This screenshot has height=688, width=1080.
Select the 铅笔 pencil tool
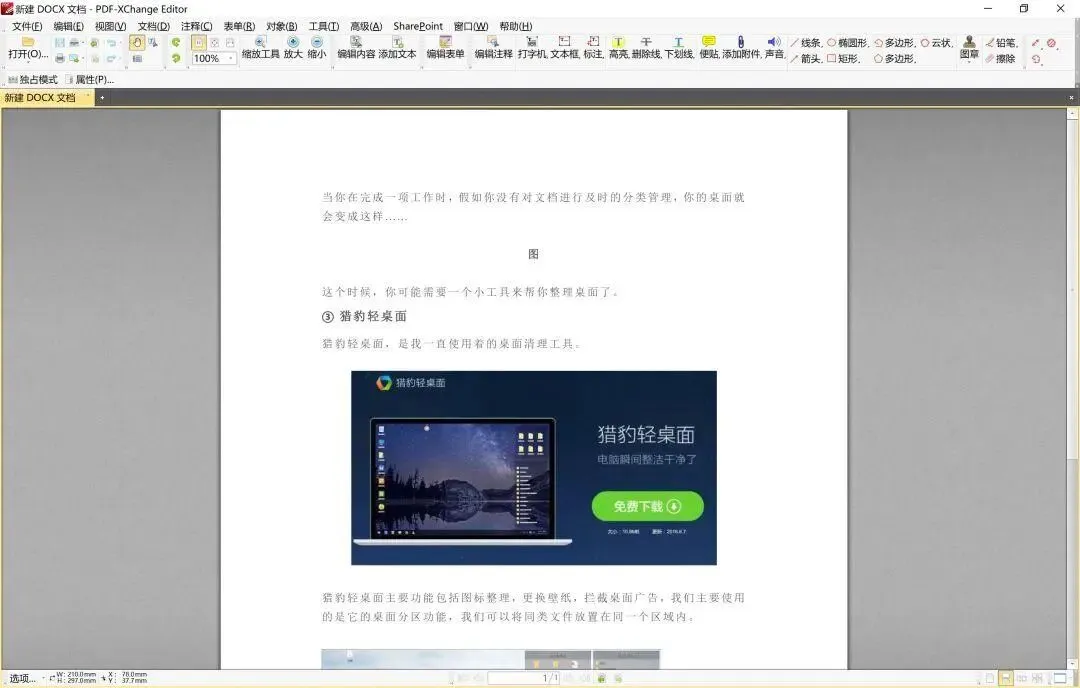coord(1001,43)
